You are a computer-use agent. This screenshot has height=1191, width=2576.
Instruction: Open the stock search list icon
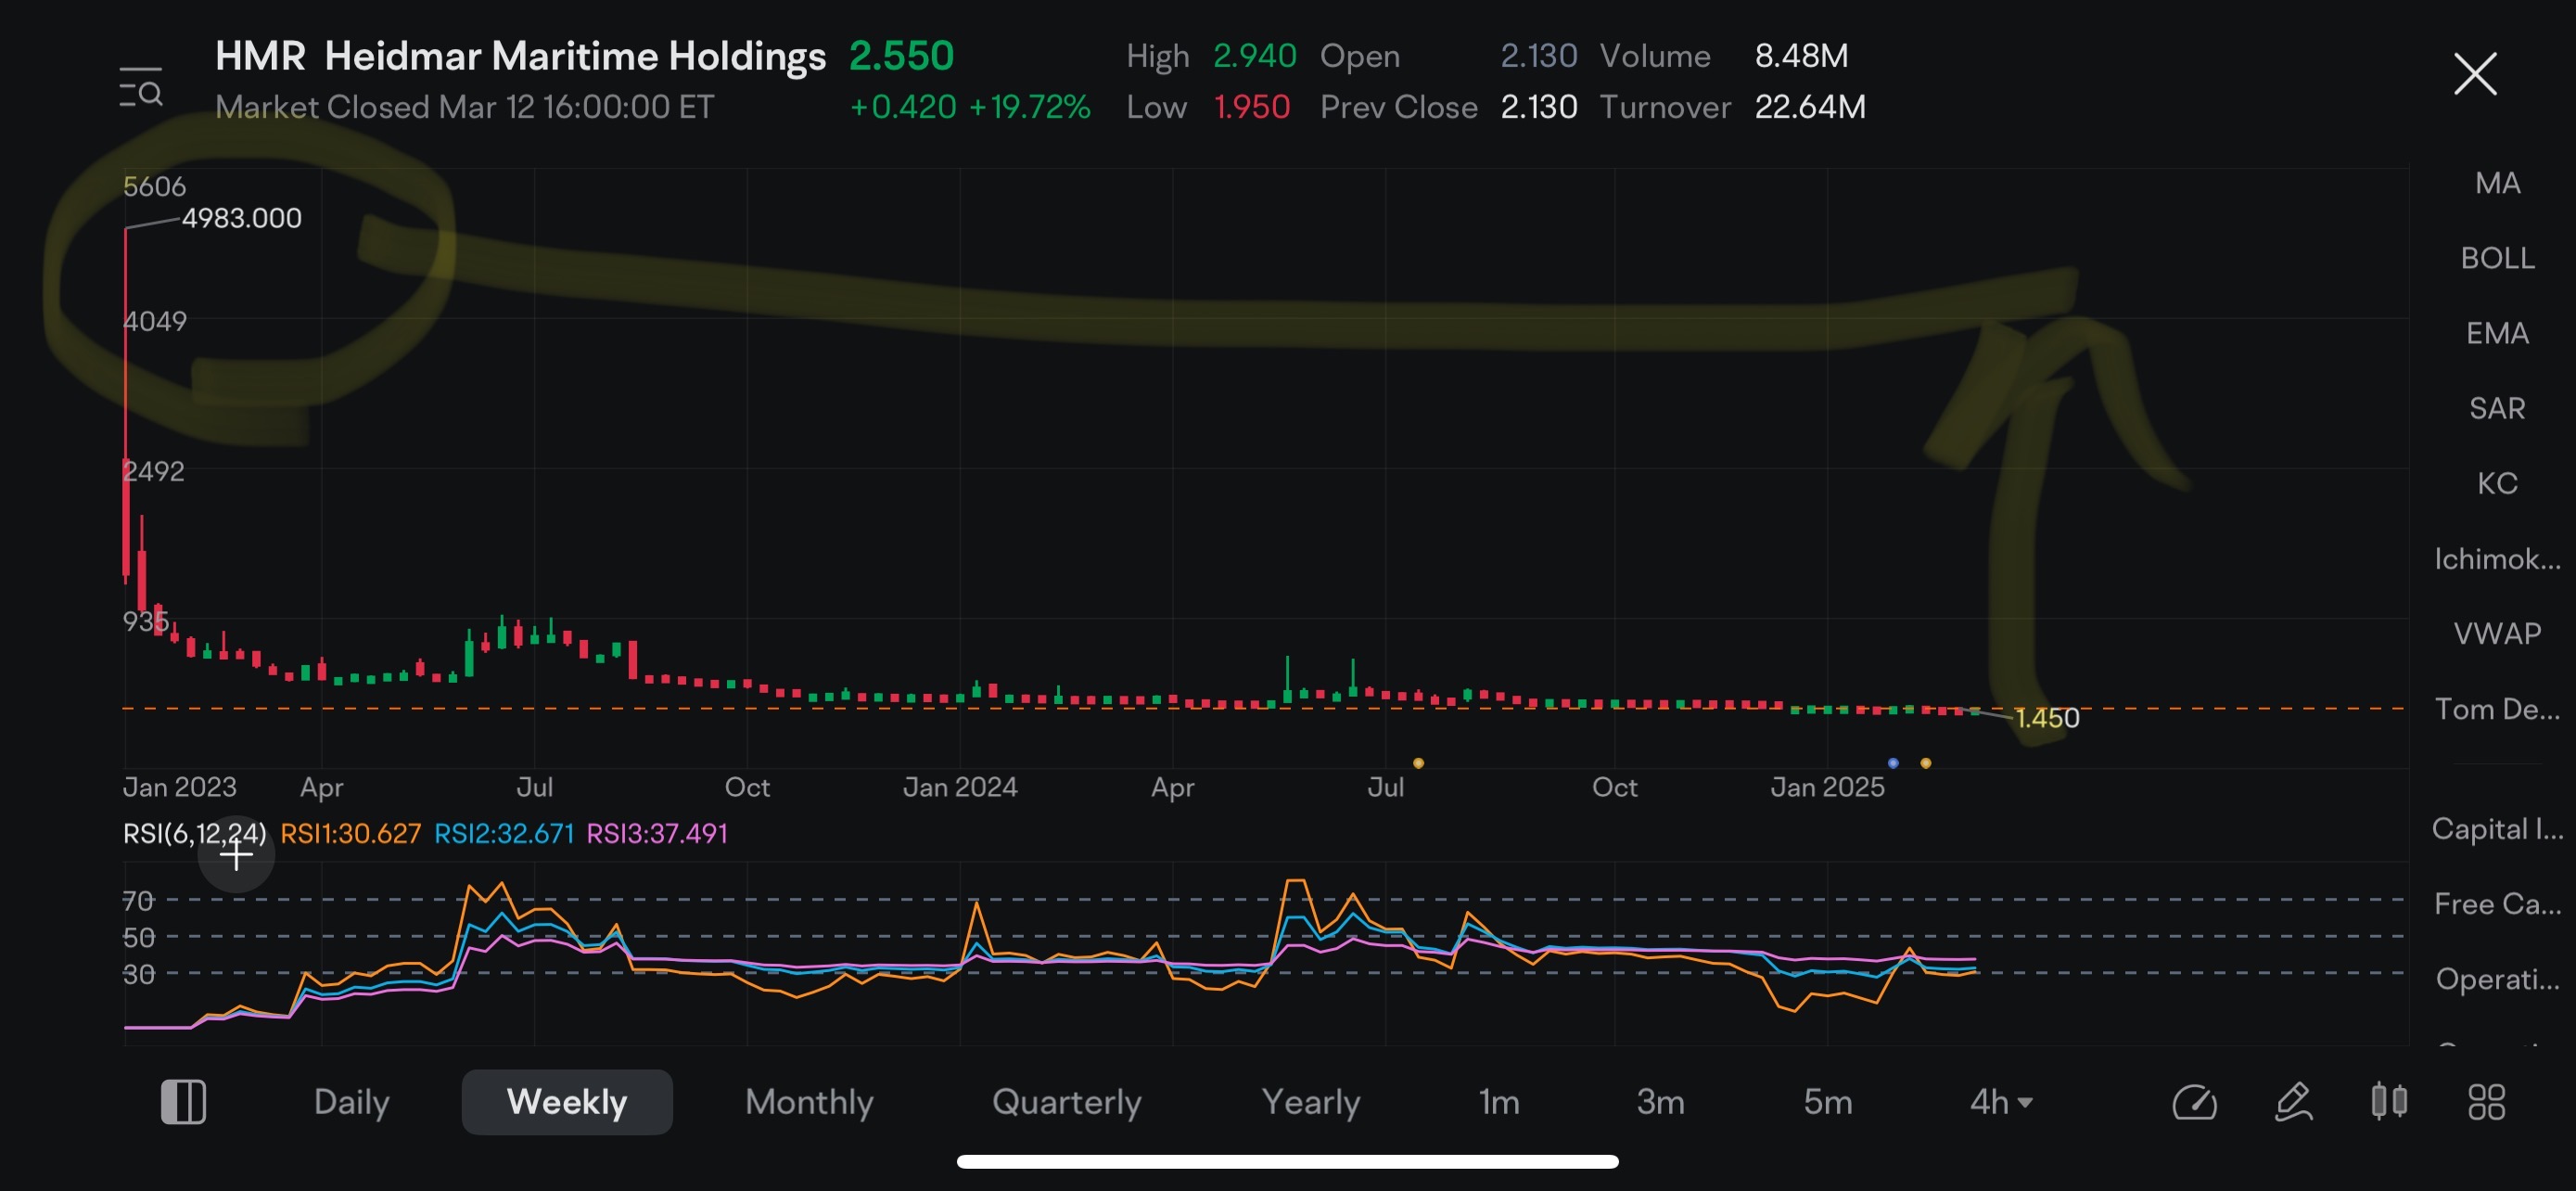[141, 88]
